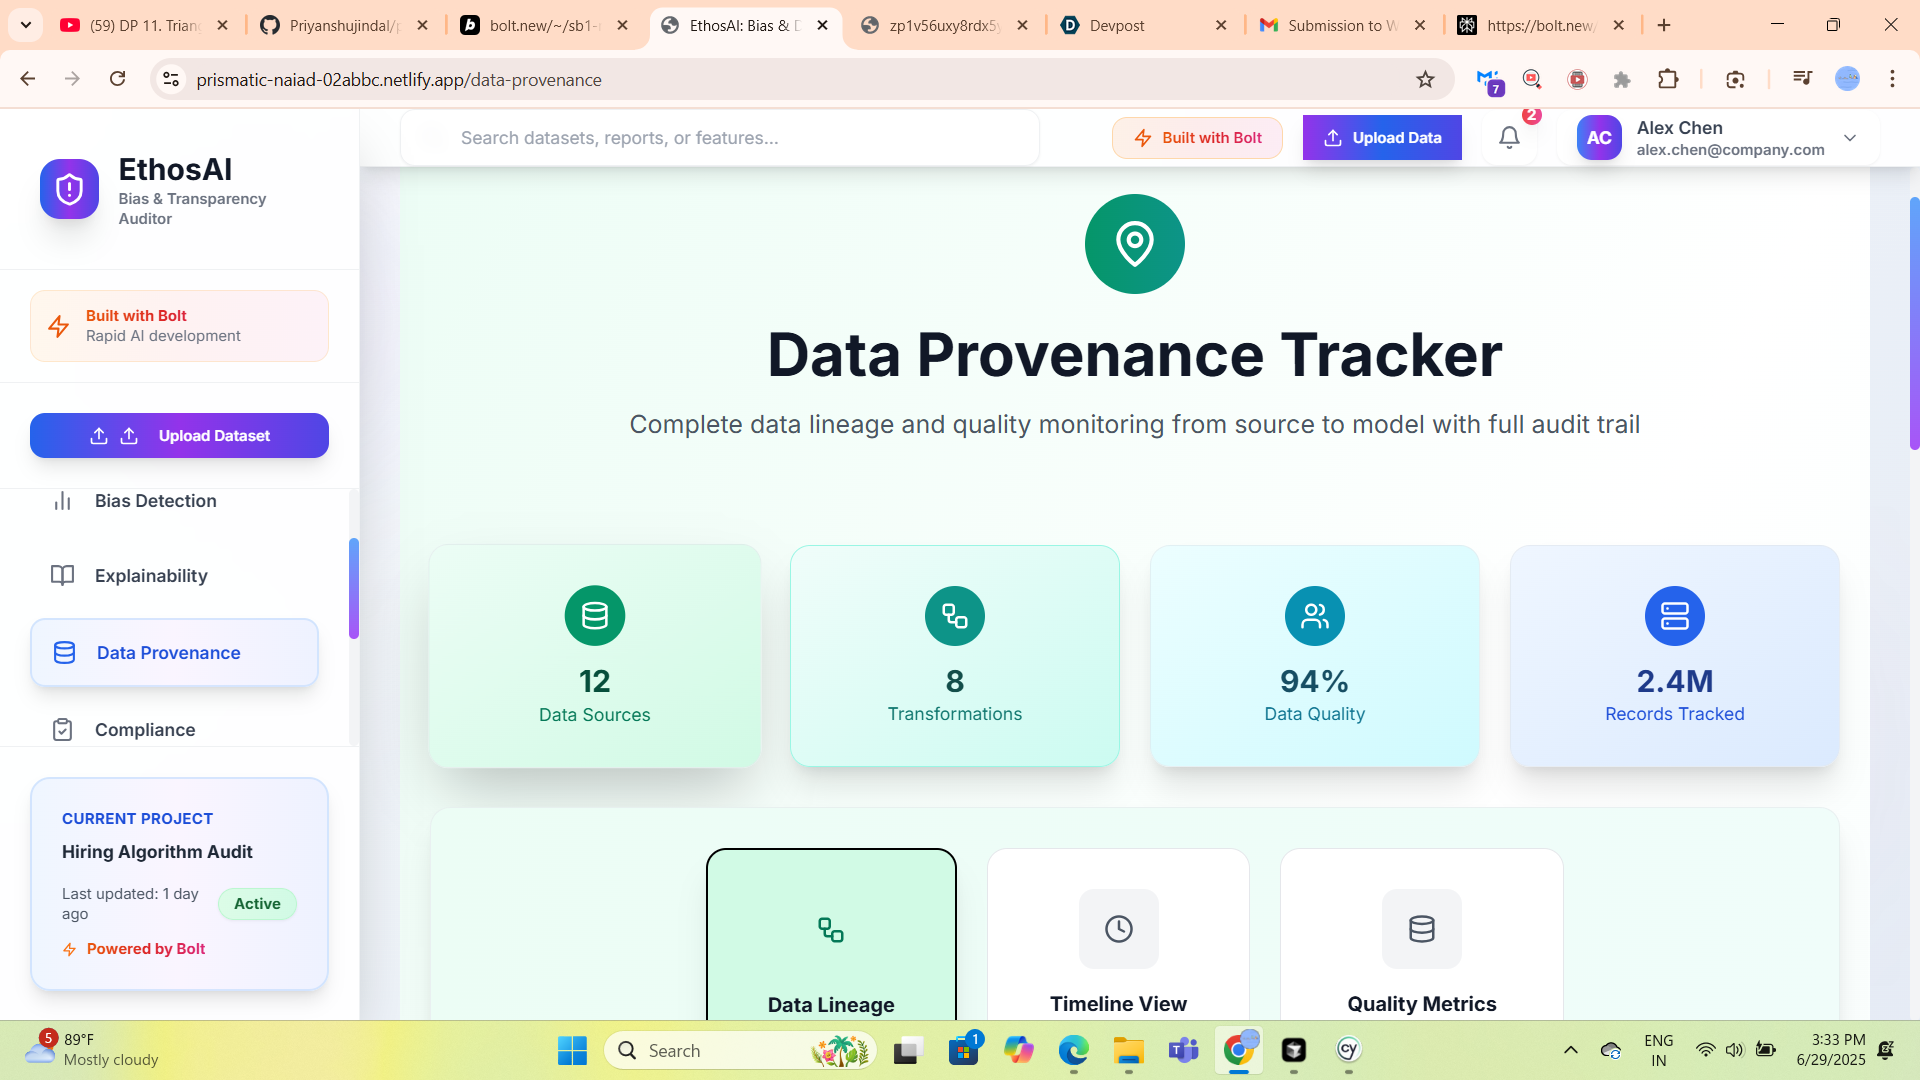The image size is (1920, 1080).
Task: Click the Upload Dataset sidebar button
Action: (x=179, y=436)
